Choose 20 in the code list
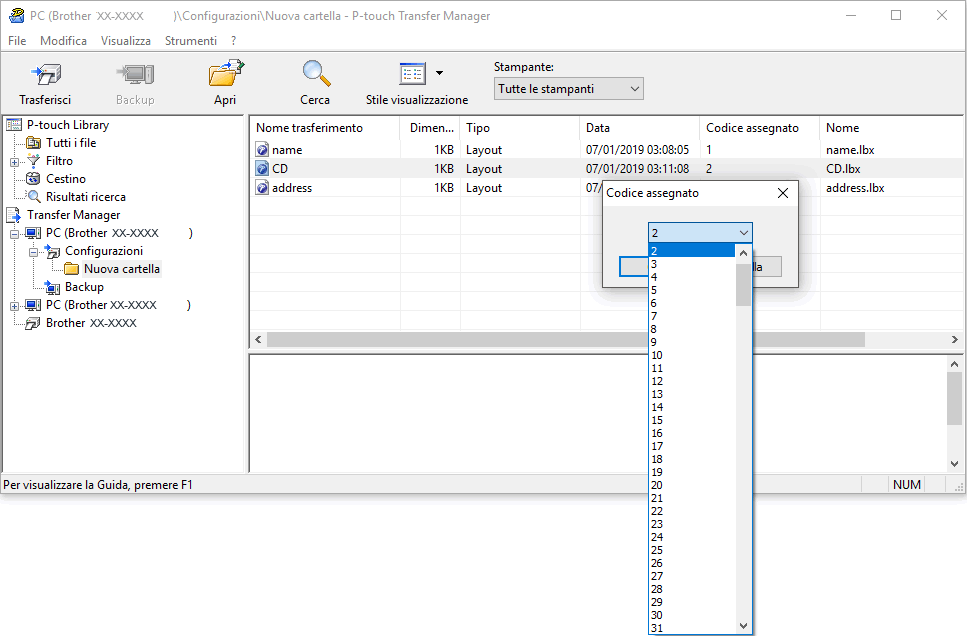Viewport: 967px width, 636px height. [x=692, y=485]
